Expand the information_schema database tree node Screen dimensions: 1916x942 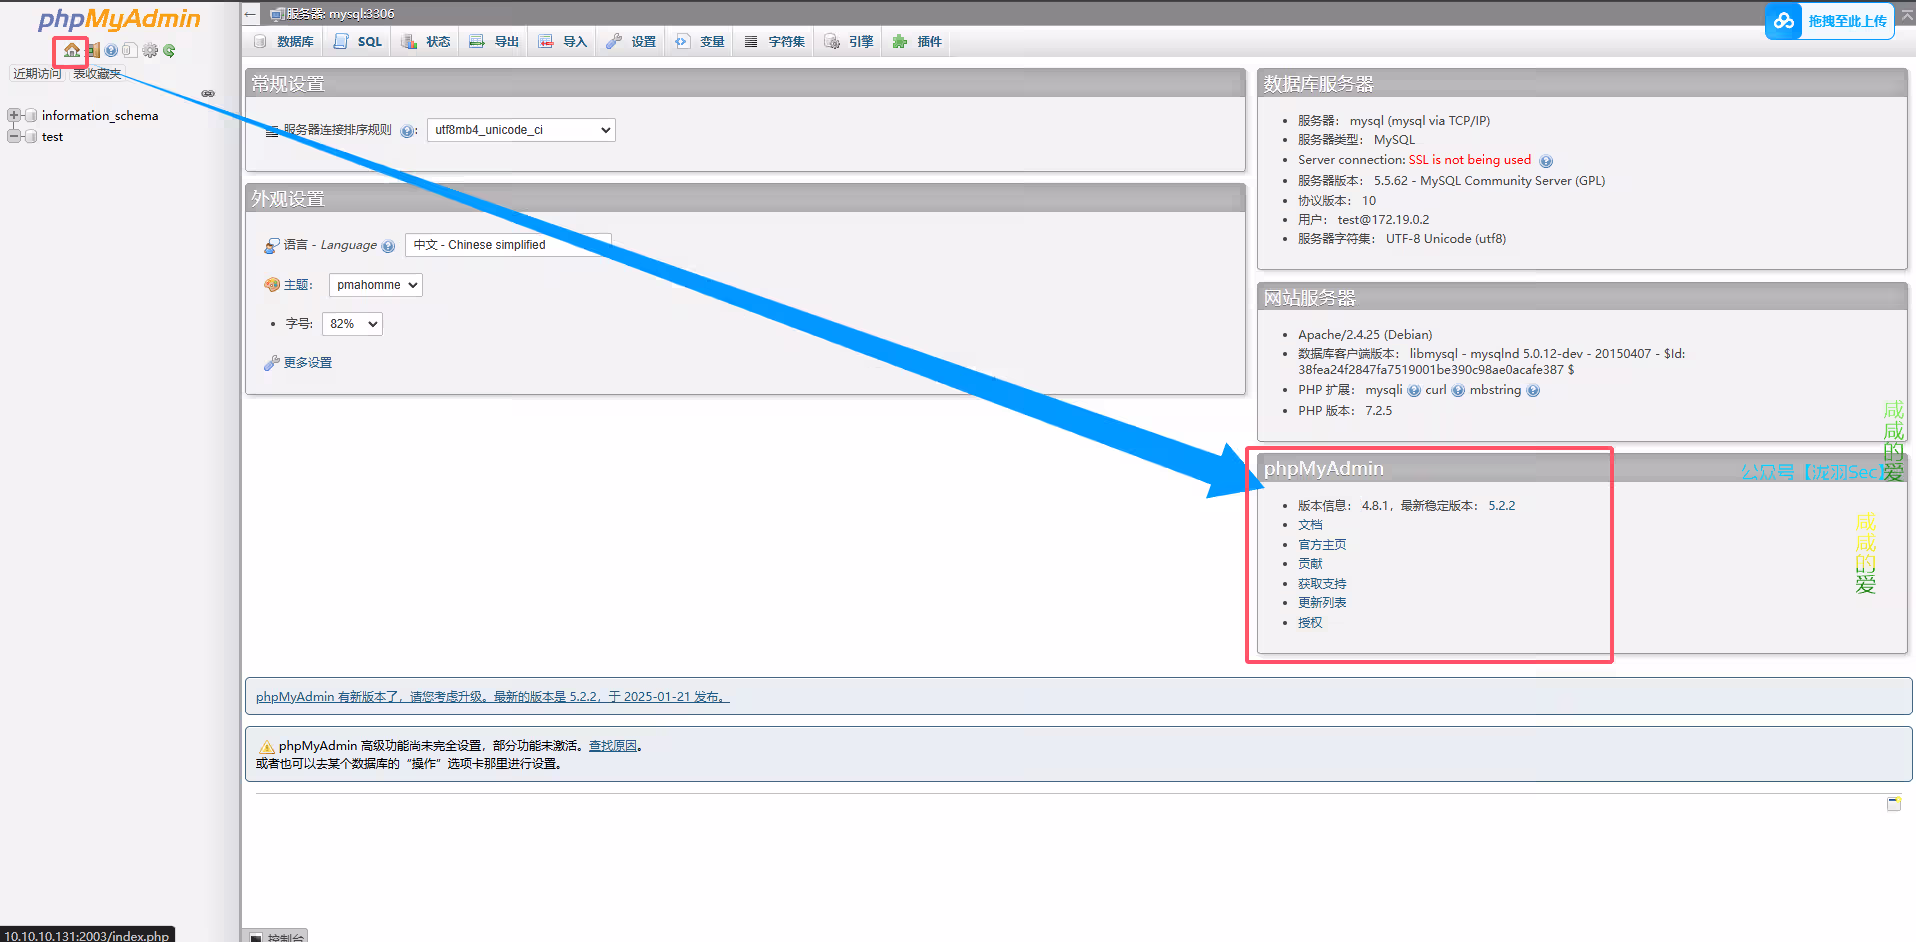14,115
